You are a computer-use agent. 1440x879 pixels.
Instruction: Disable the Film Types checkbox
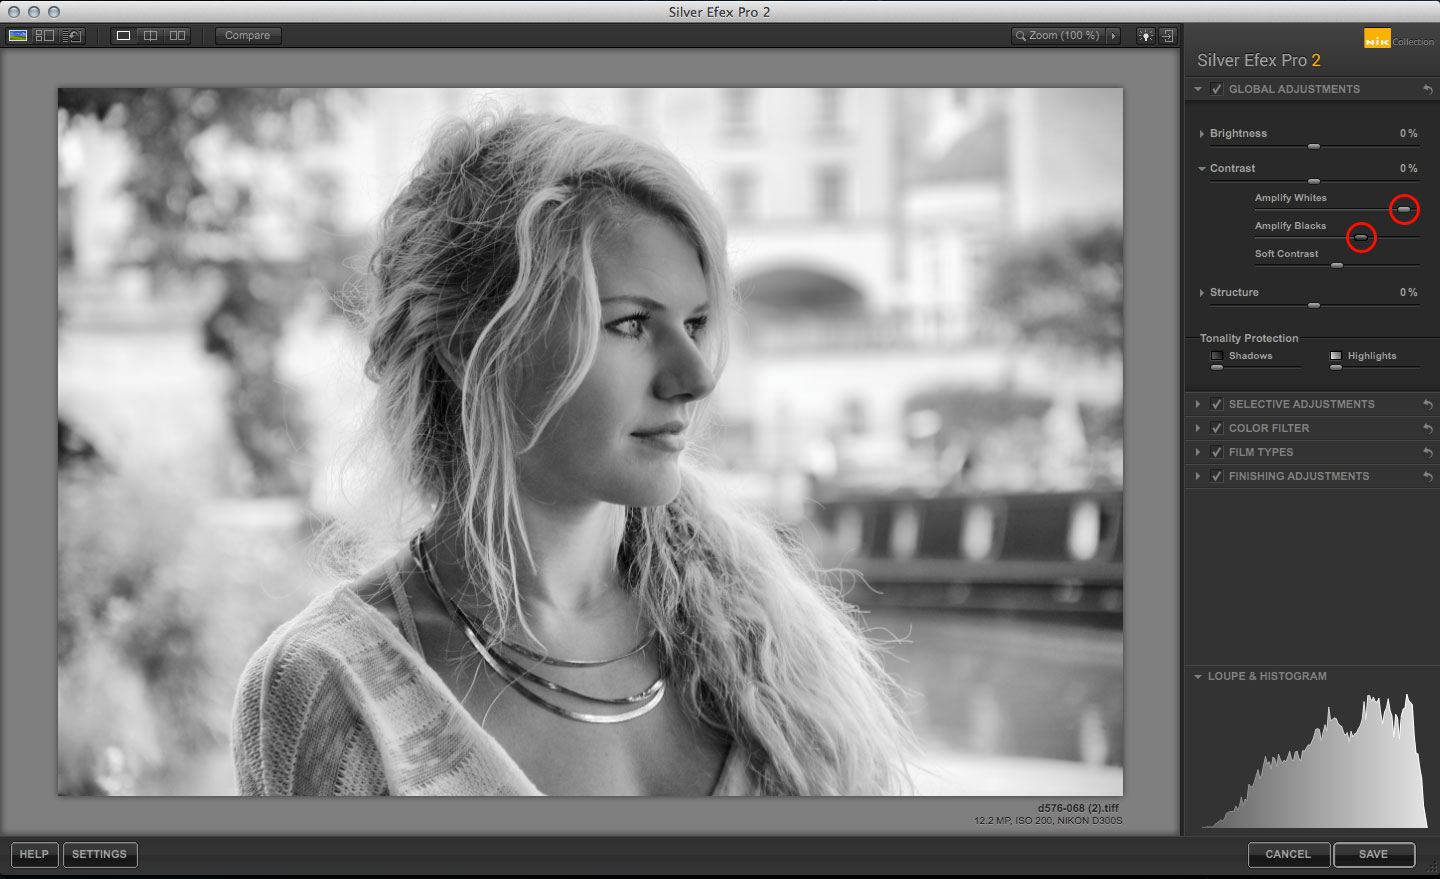[x=1215, y=452]
